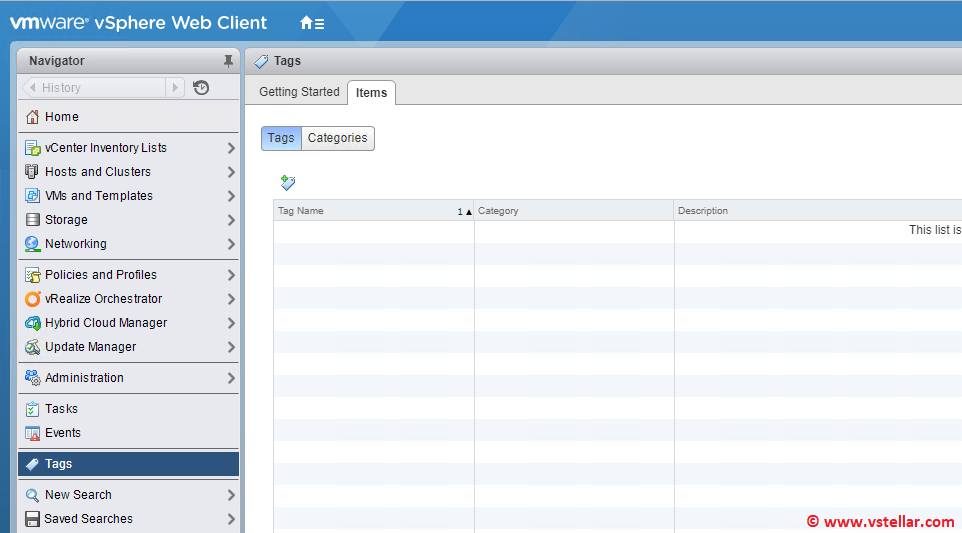962x533 pixels.
Task: Expand the Administration chevron arrow
Action: point(231,378)
